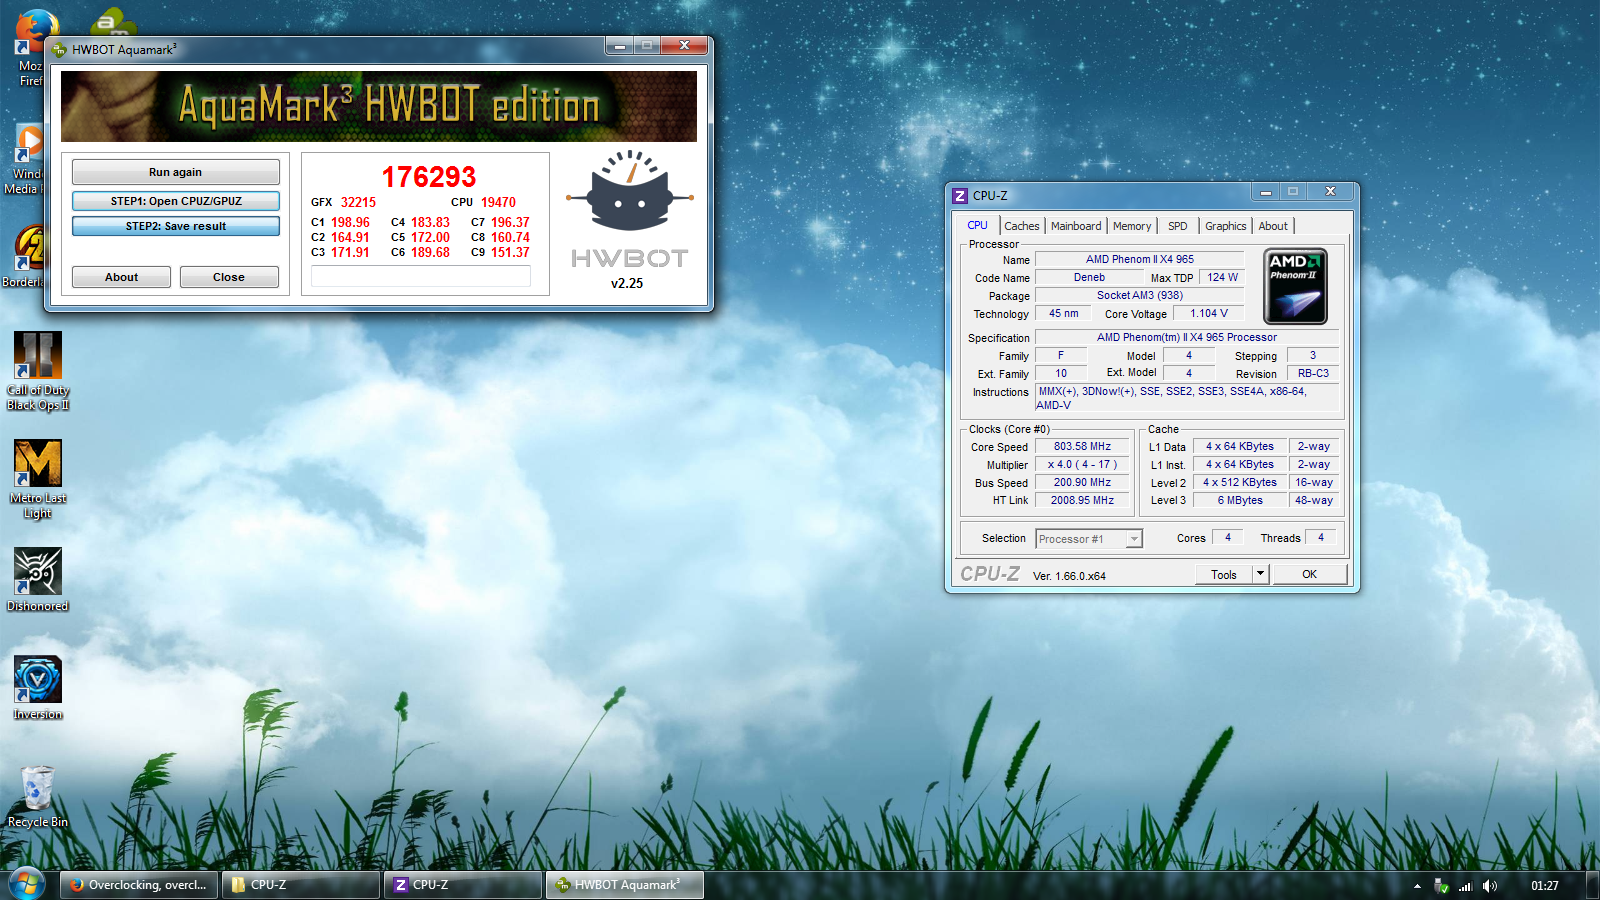Open the volume speaker tray icon
1600x900 pixels.
(x=1490, y=886)
